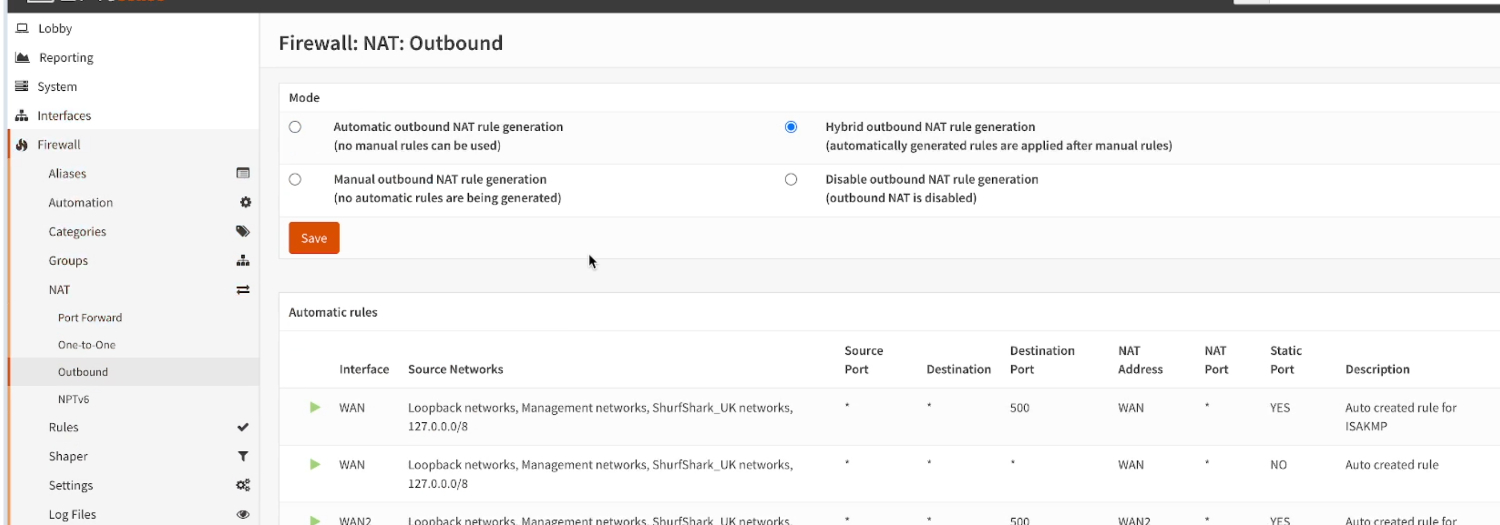Click green play icon of ISAKMP WAN rule
The width and height of the screenshot is (1500, 525).
click(x=315, y=408)
